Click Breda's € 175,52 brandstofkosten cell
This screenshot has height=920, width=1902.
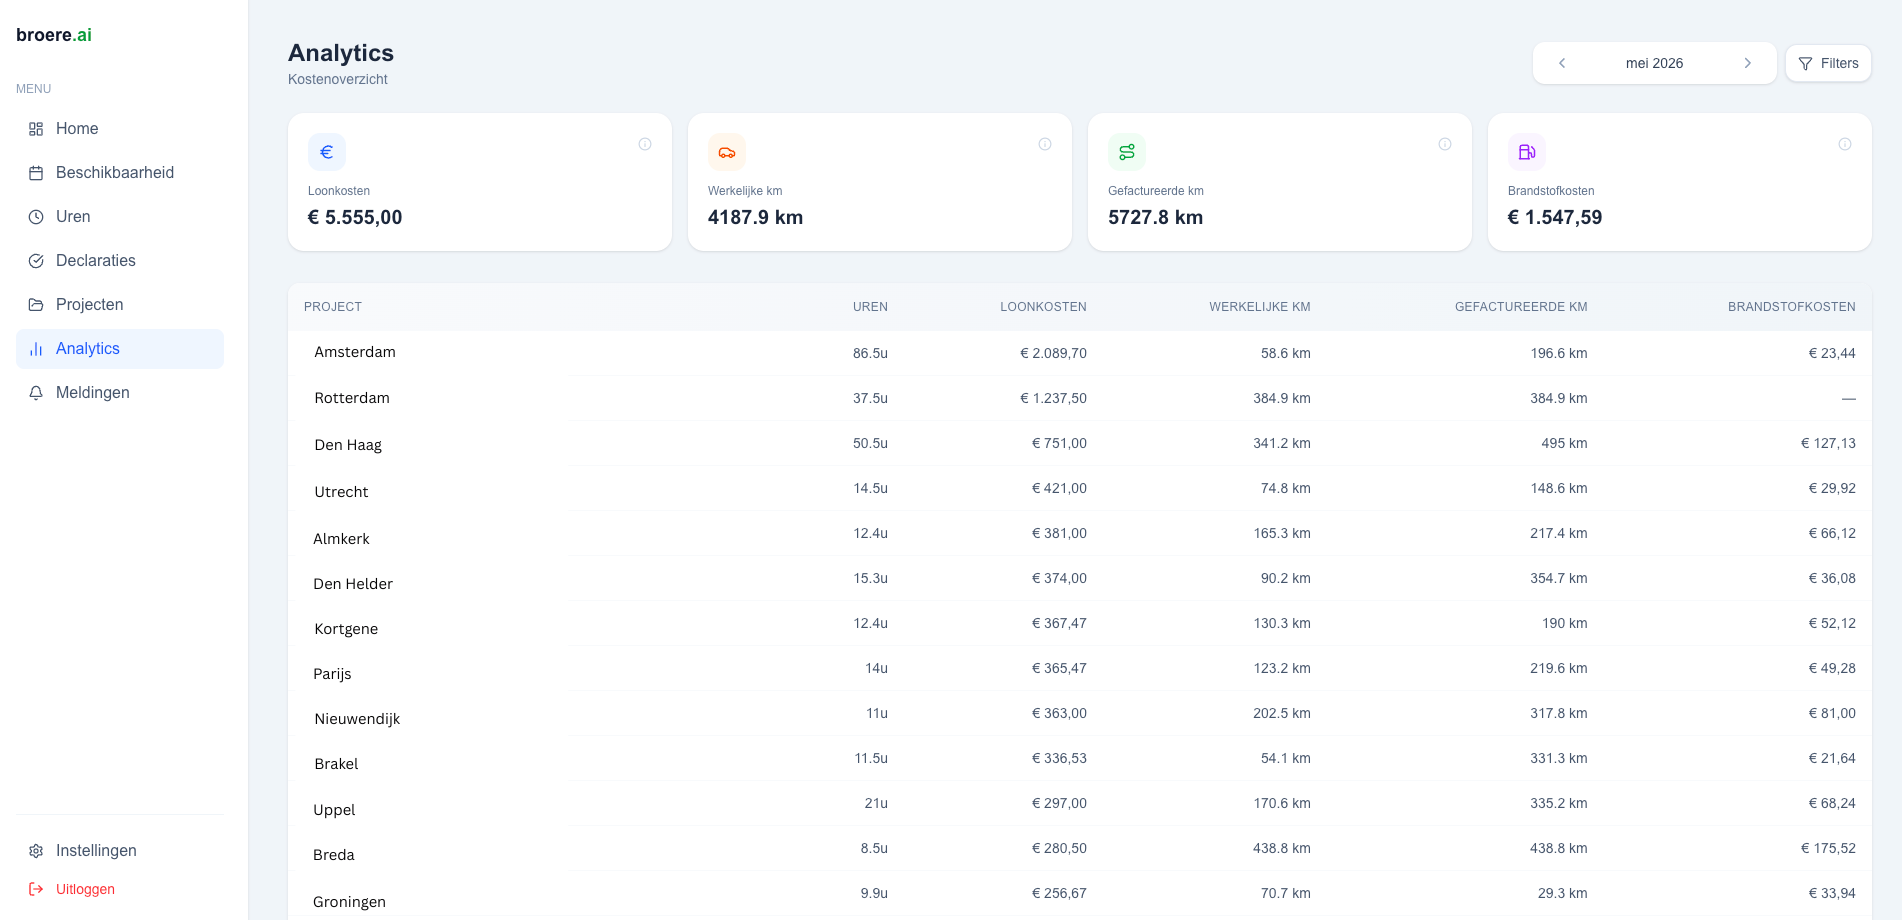(1828, 848)
